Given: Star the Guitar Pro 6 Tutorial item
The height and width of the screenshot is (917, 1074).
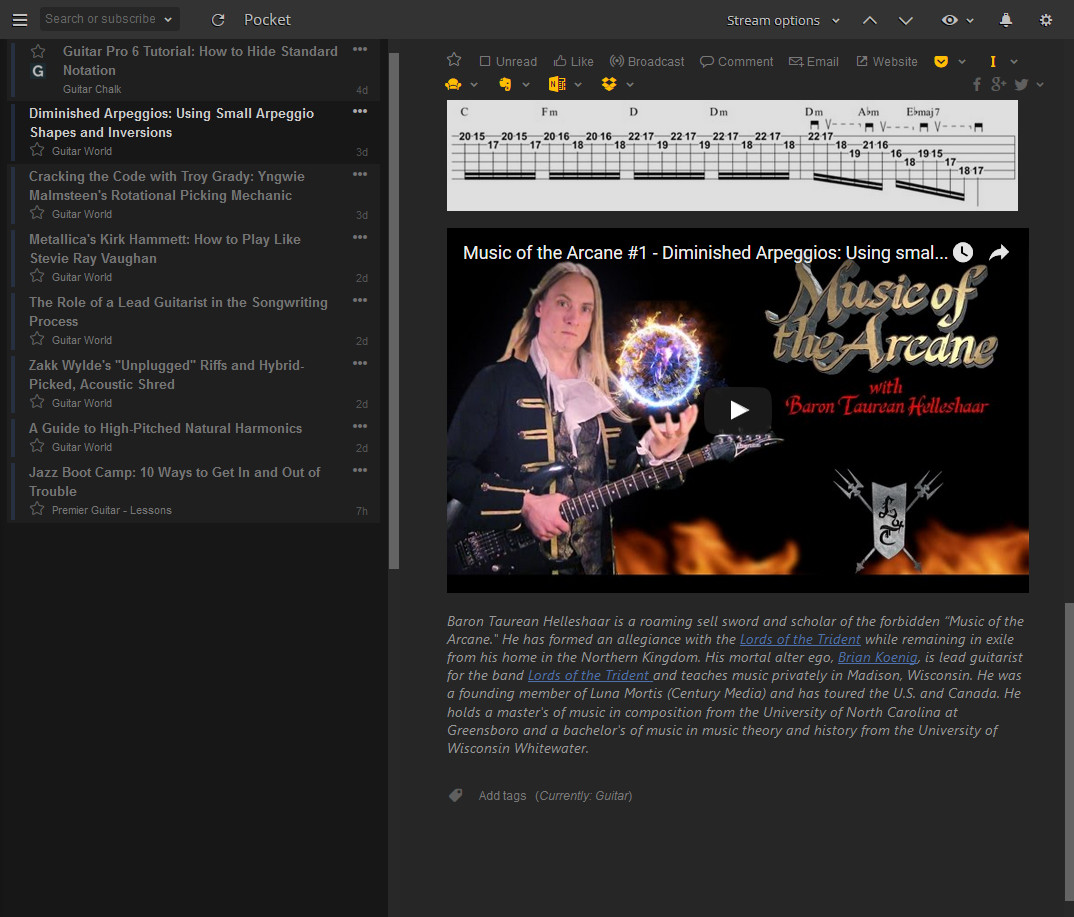Looking at the screenshot, I should point(38,51).
